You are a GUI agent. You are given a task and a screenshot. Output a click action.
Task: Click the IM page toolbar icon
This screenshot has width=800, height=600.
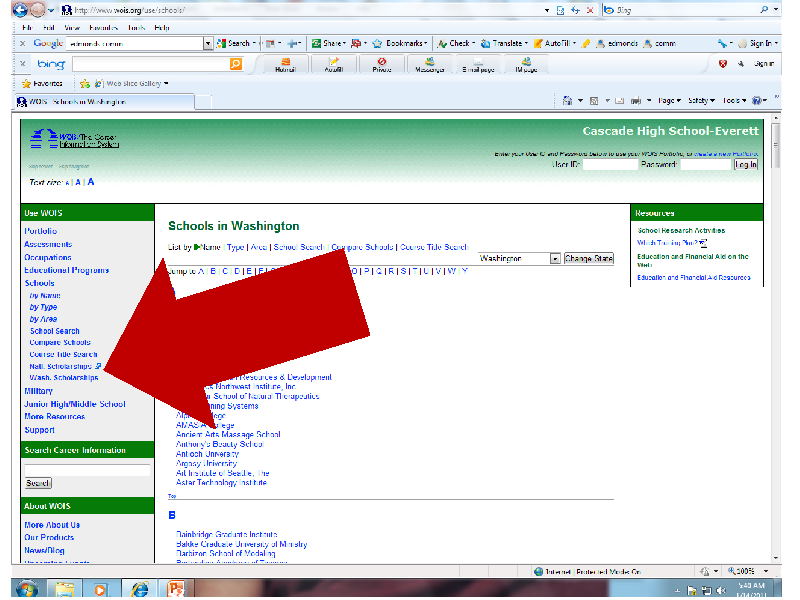[526, 64]
